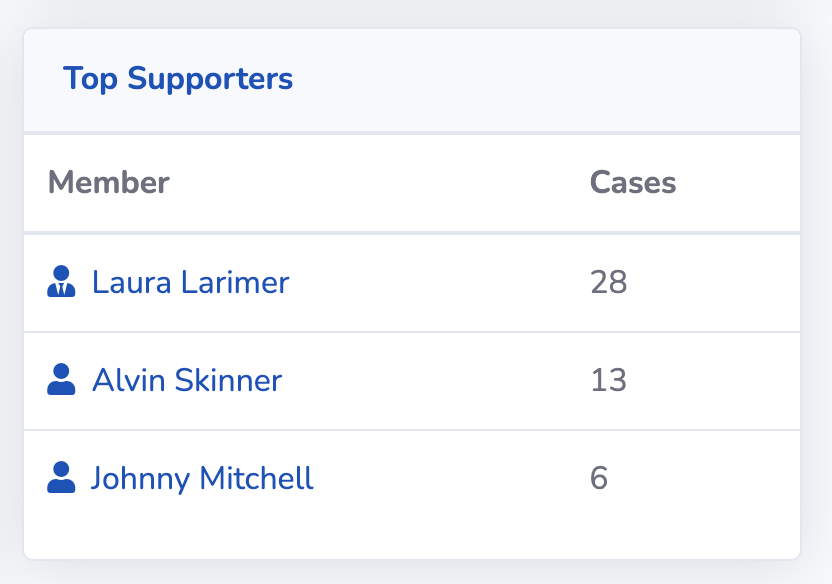This screenshot has height=584, width=832.
Task: Click the Cases column header
Action: (633, 182)
